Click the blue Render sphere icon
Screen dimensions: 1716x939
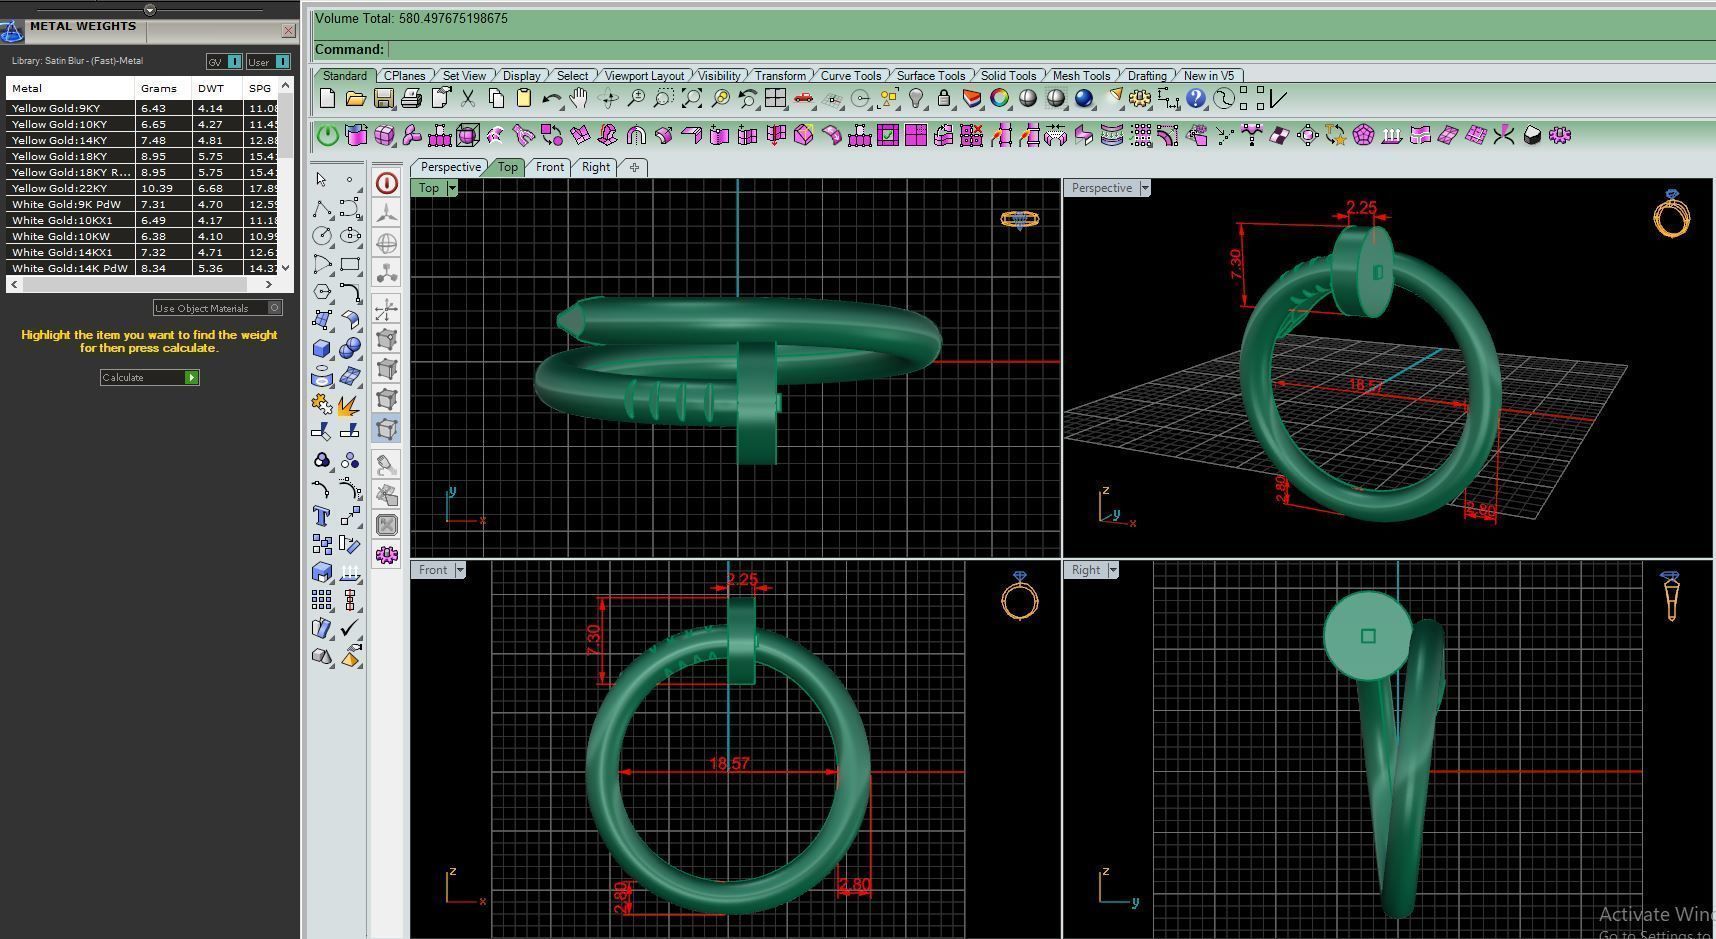pos(1083,98)
